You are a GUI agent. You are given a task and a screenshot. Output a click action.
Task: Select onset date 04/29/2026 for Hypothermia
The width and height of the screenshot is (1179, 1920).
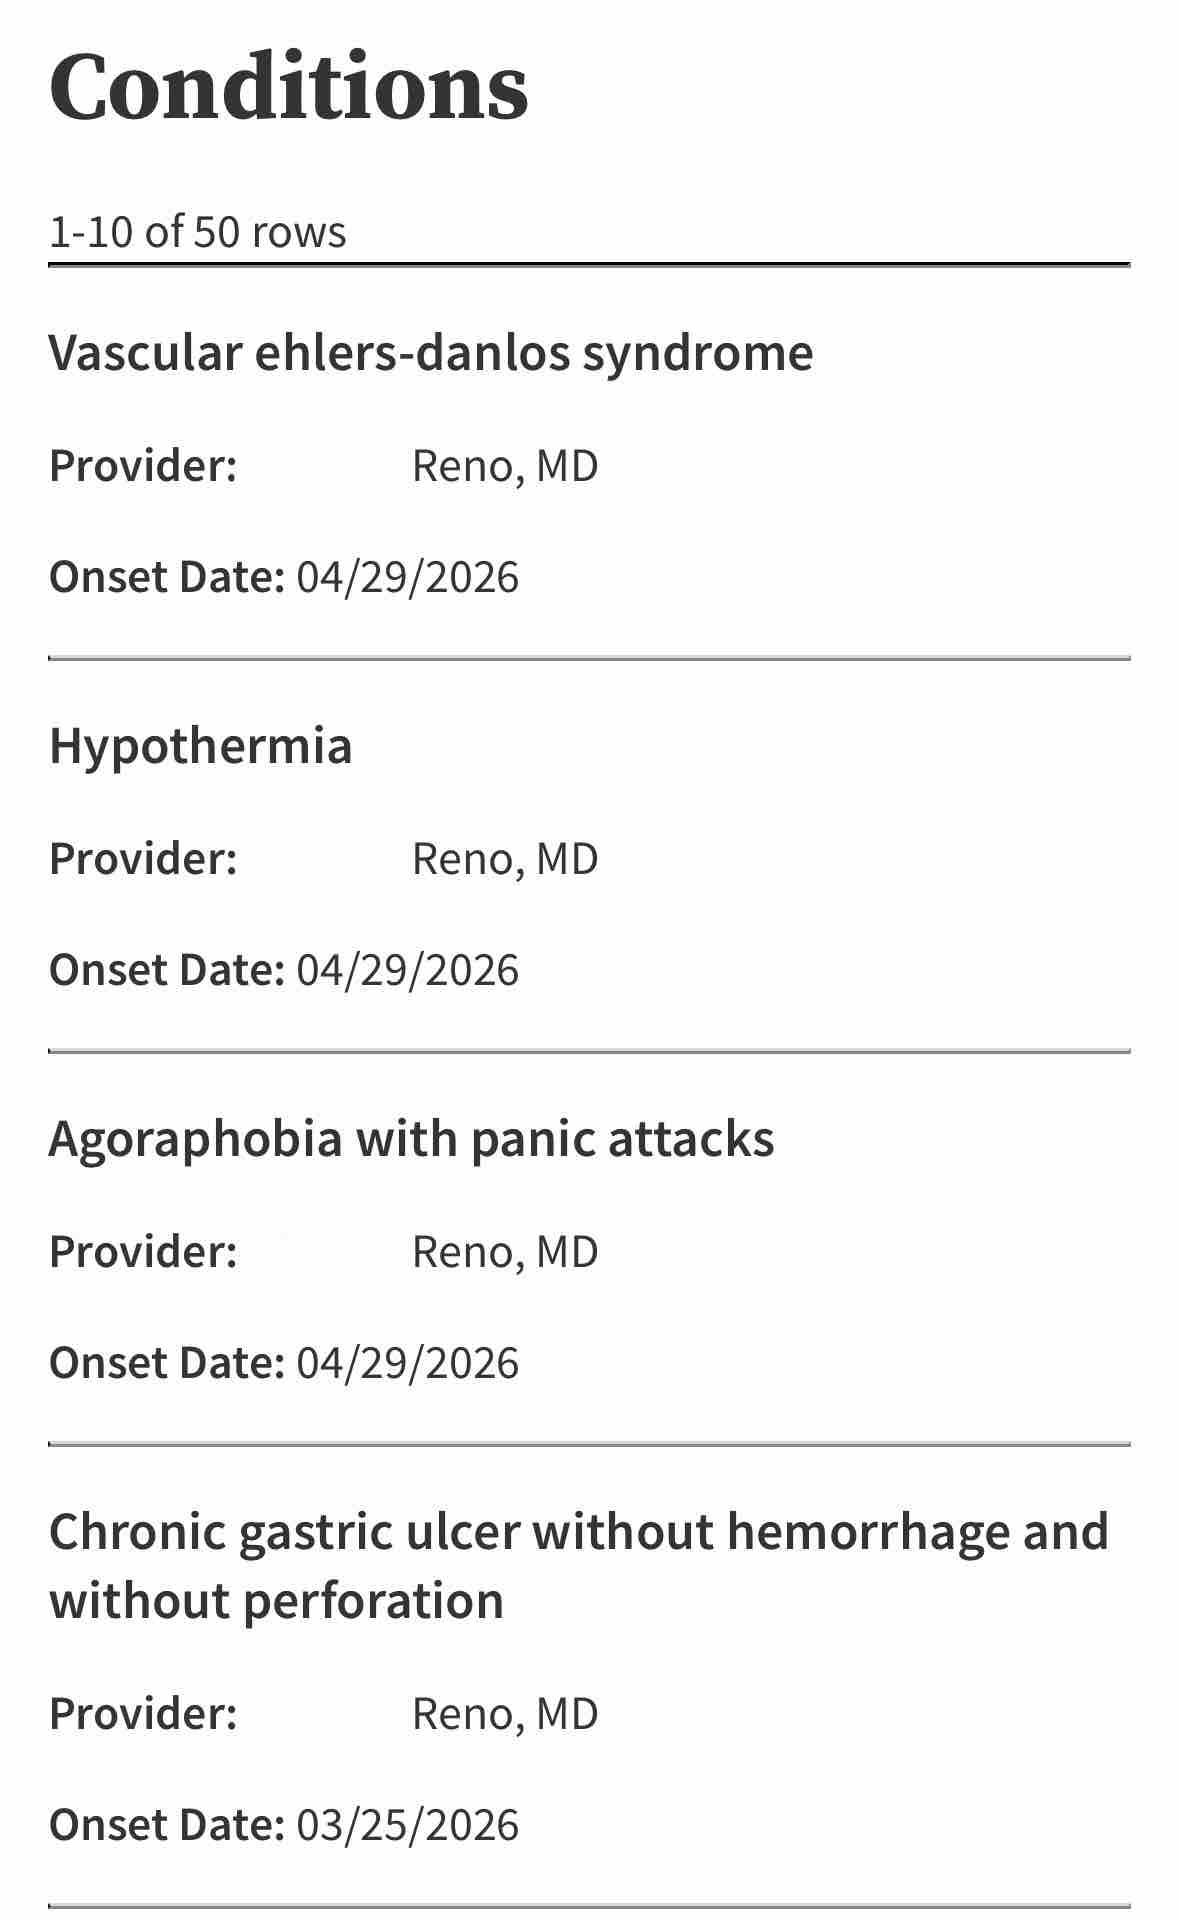[x=408, y=971]
